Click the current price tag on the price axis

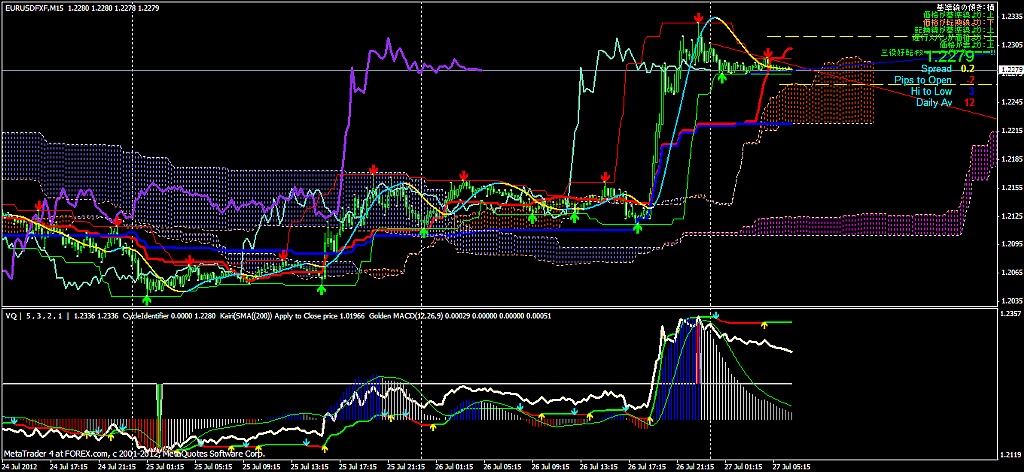coord(1010,69)
